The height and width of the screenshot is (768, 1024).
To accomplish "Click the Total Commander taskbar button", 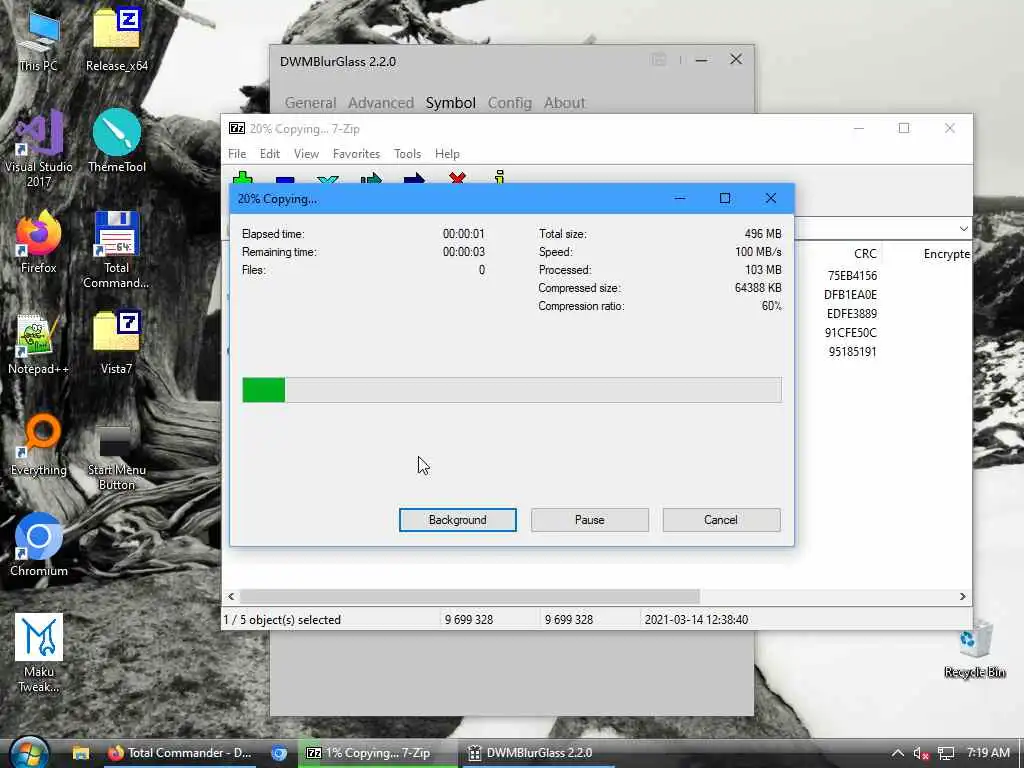I will click(x=180, y=753).
